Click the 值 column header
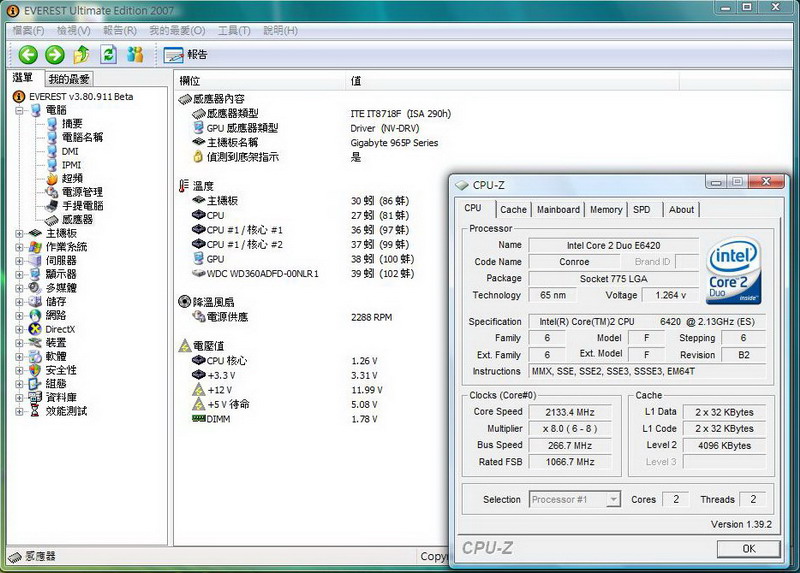 point(512,81)
